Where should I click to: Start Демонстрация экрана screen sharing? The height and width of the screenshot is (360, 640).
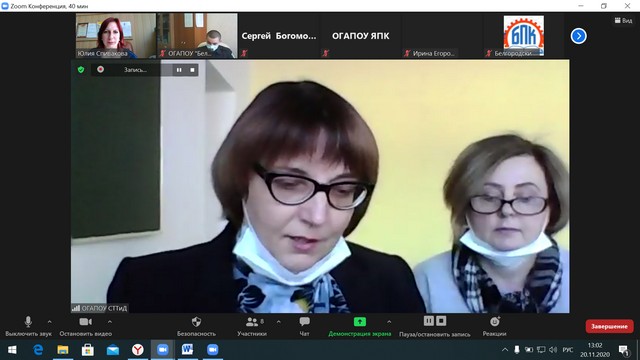pyautogui.click(x=360, y=327)
